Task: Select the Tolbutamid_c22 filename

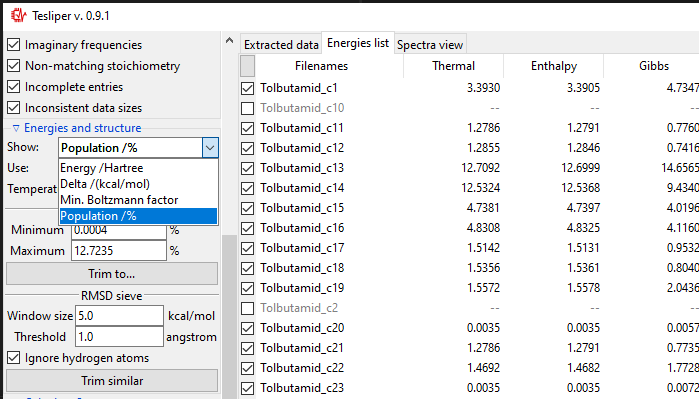Action: point(302,368)
